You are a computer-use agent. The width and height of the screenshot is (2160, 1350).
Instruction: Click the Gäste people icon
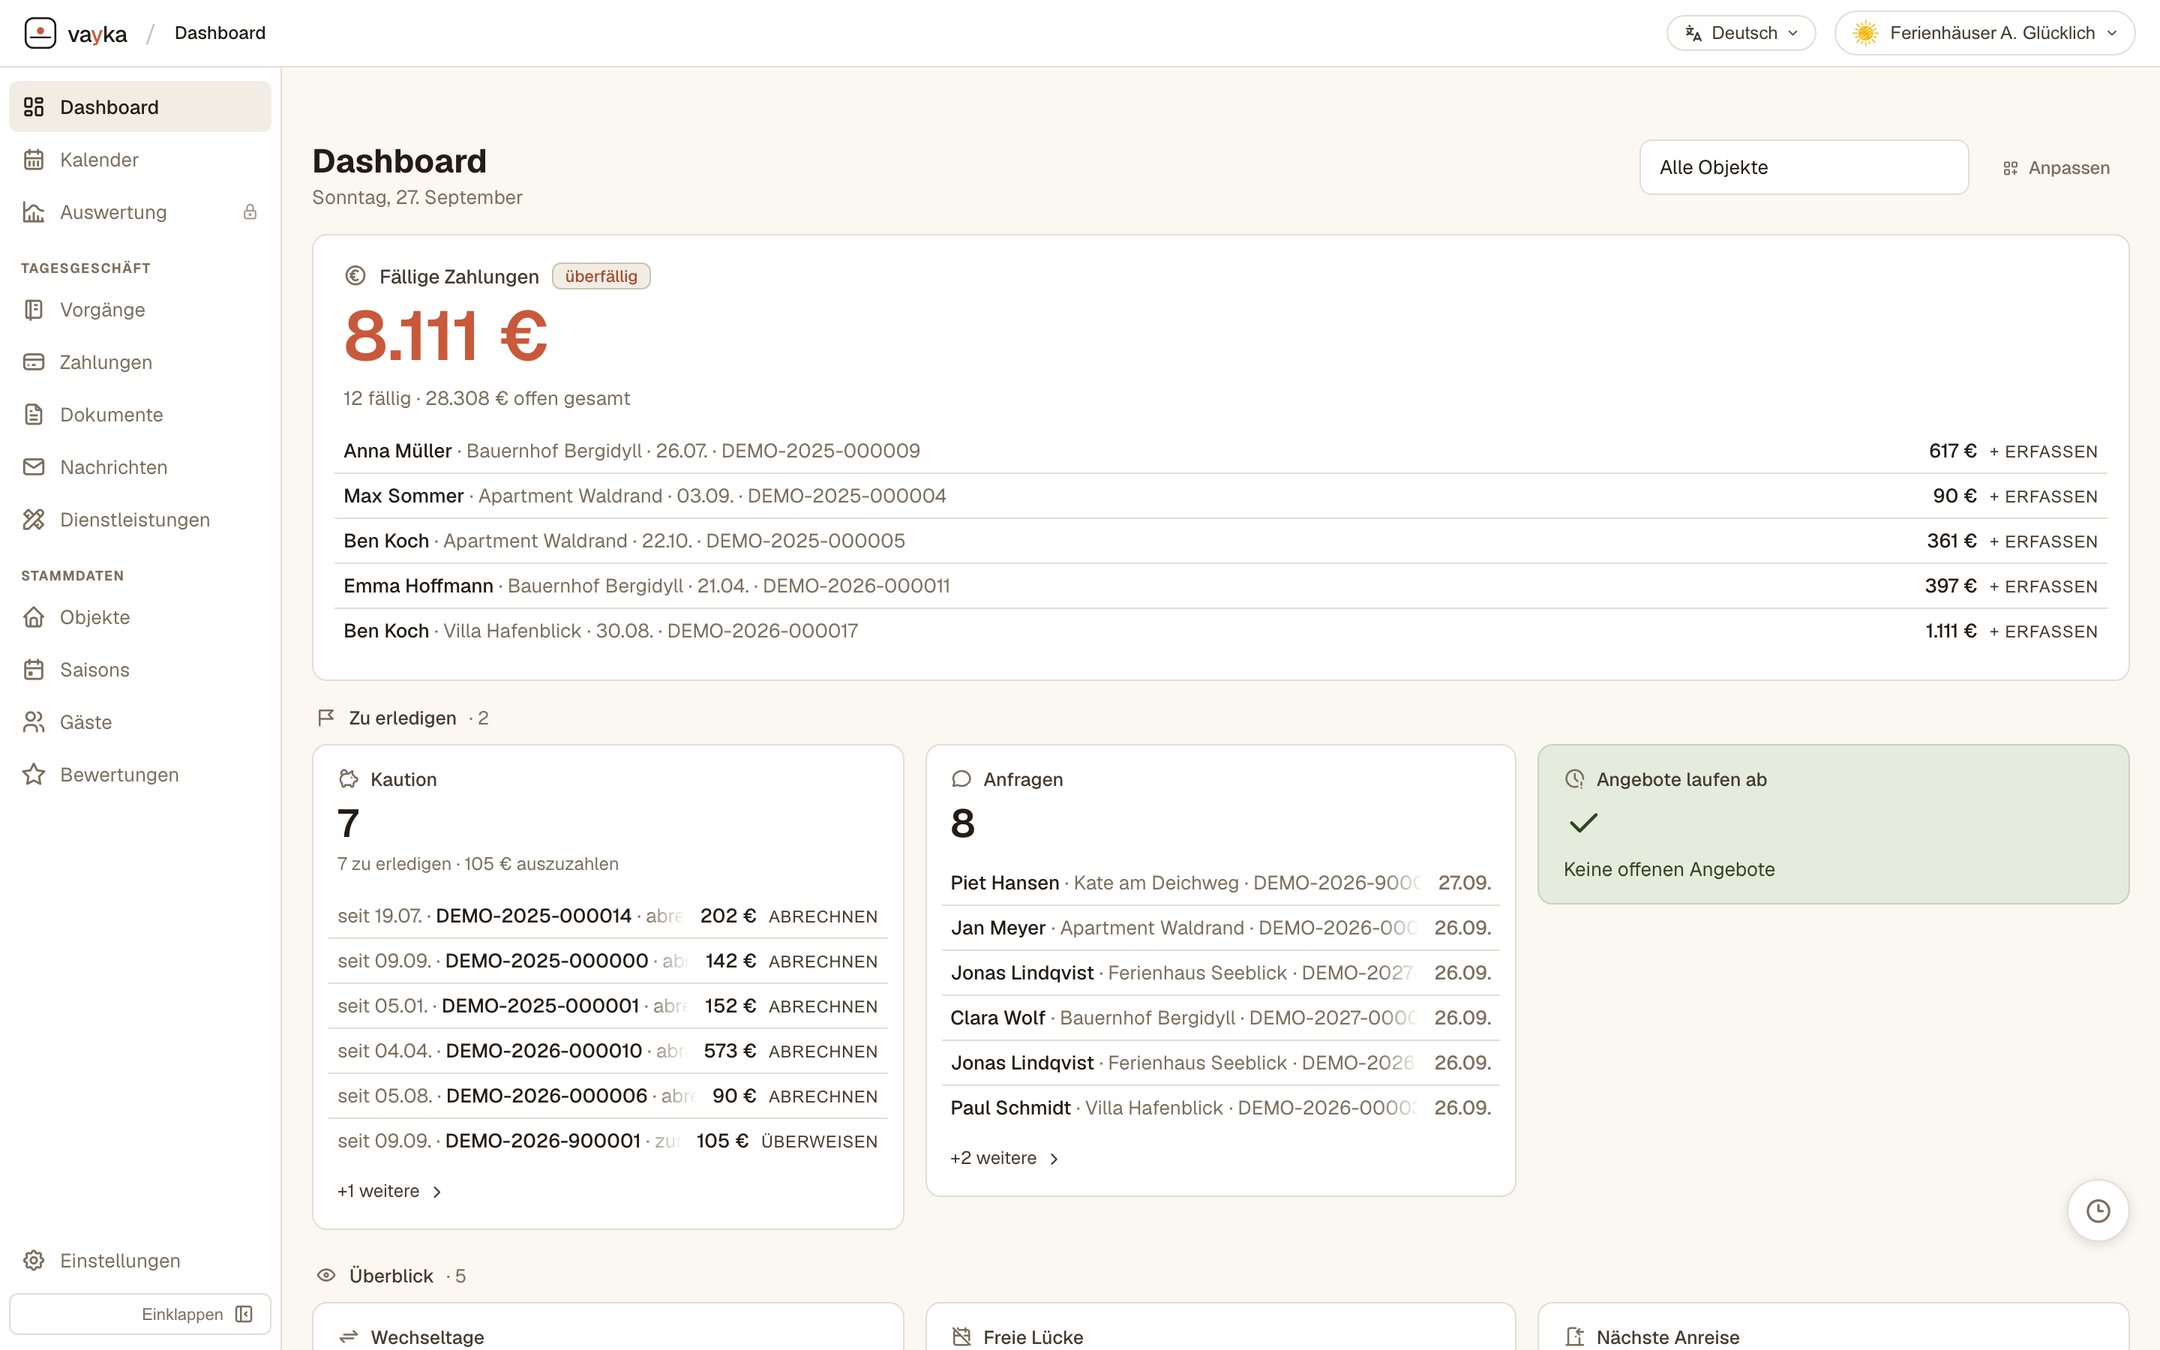pyautogui.click(x=34, y=722)
